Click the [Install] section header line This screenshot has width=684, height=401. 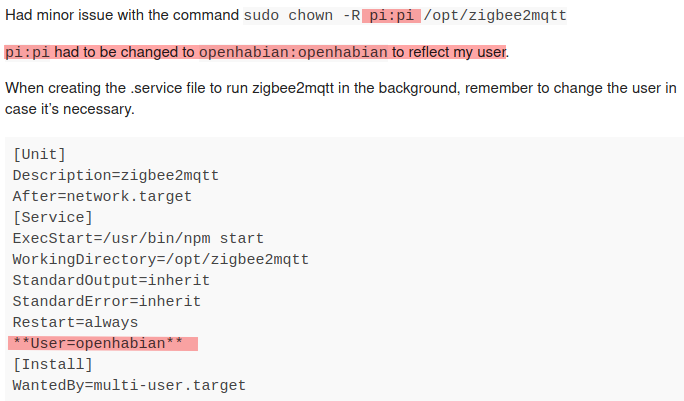tap(52, 364)
